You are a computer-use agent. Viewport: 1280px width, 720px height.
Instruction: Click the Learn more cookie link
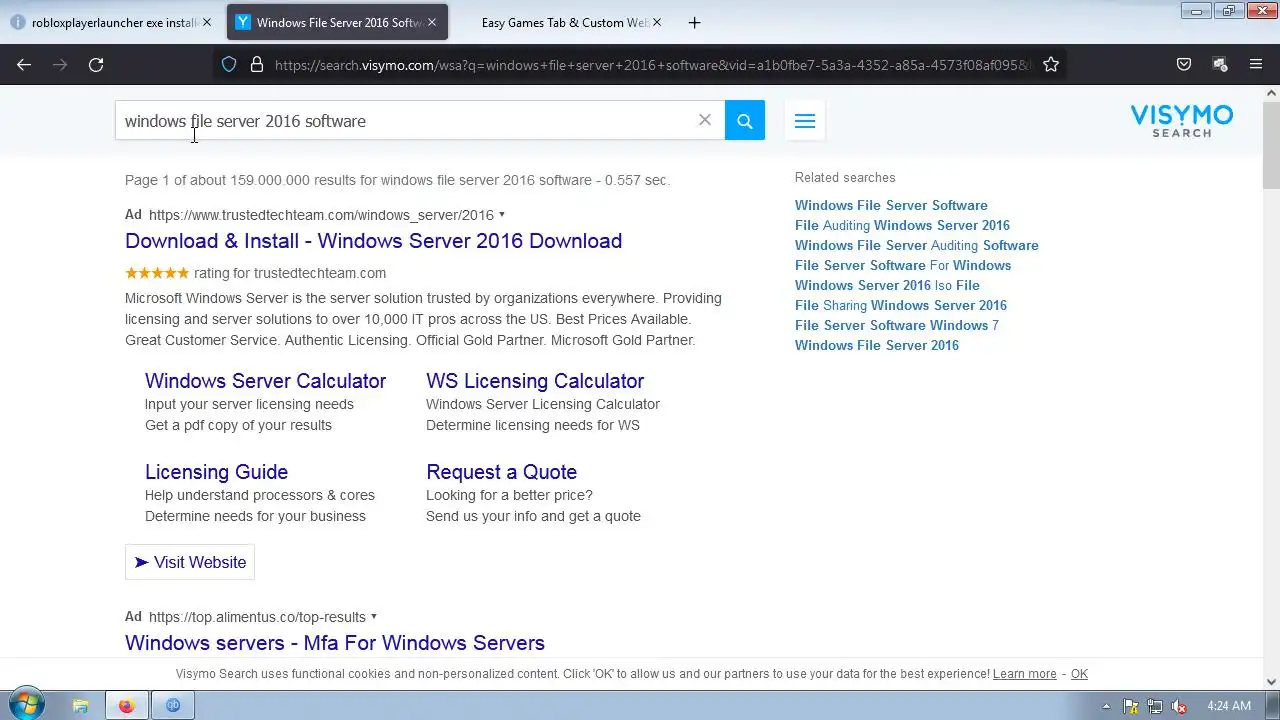1024,674
